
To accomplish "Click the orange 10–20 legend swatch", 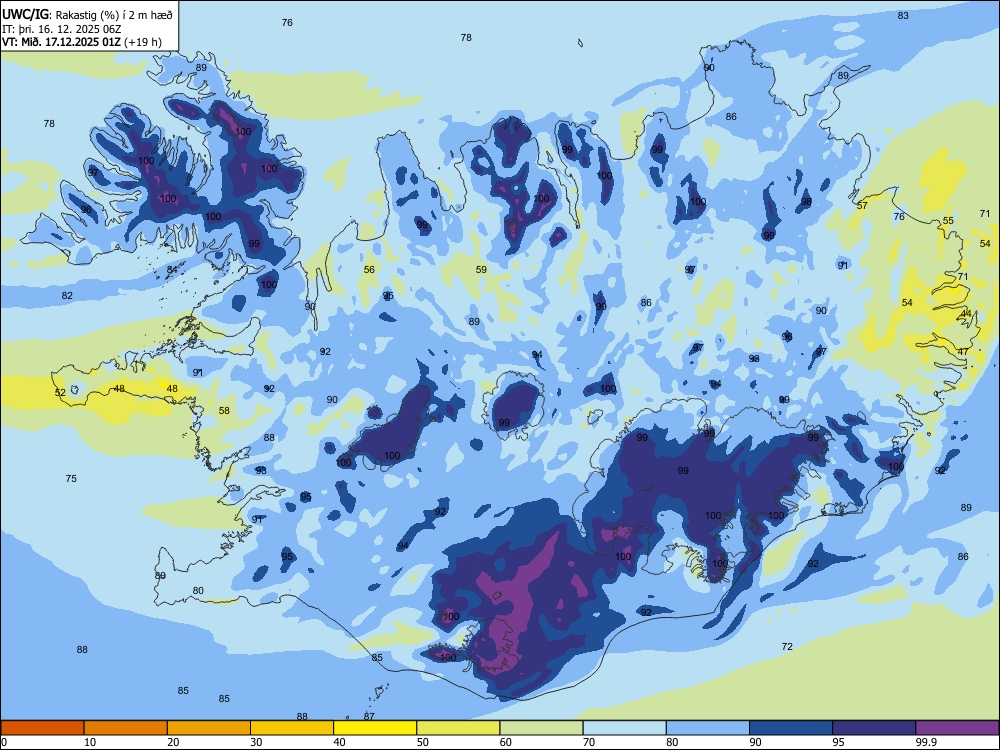I will click(126, 728).
